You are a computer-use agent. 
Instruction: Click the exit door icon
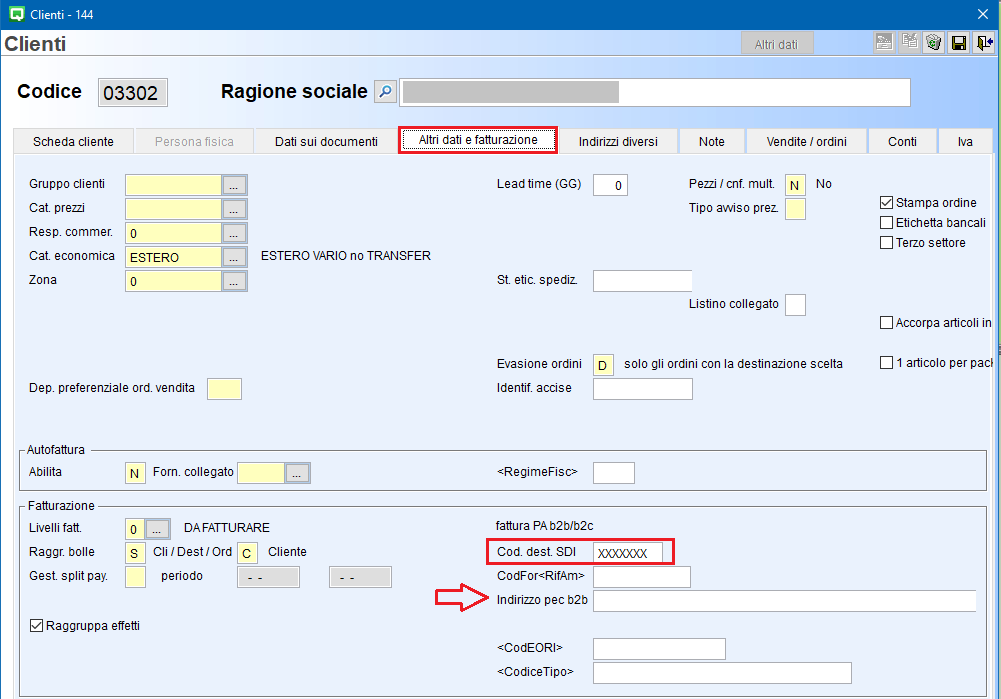pyautogui.click(x=985, y=43)
